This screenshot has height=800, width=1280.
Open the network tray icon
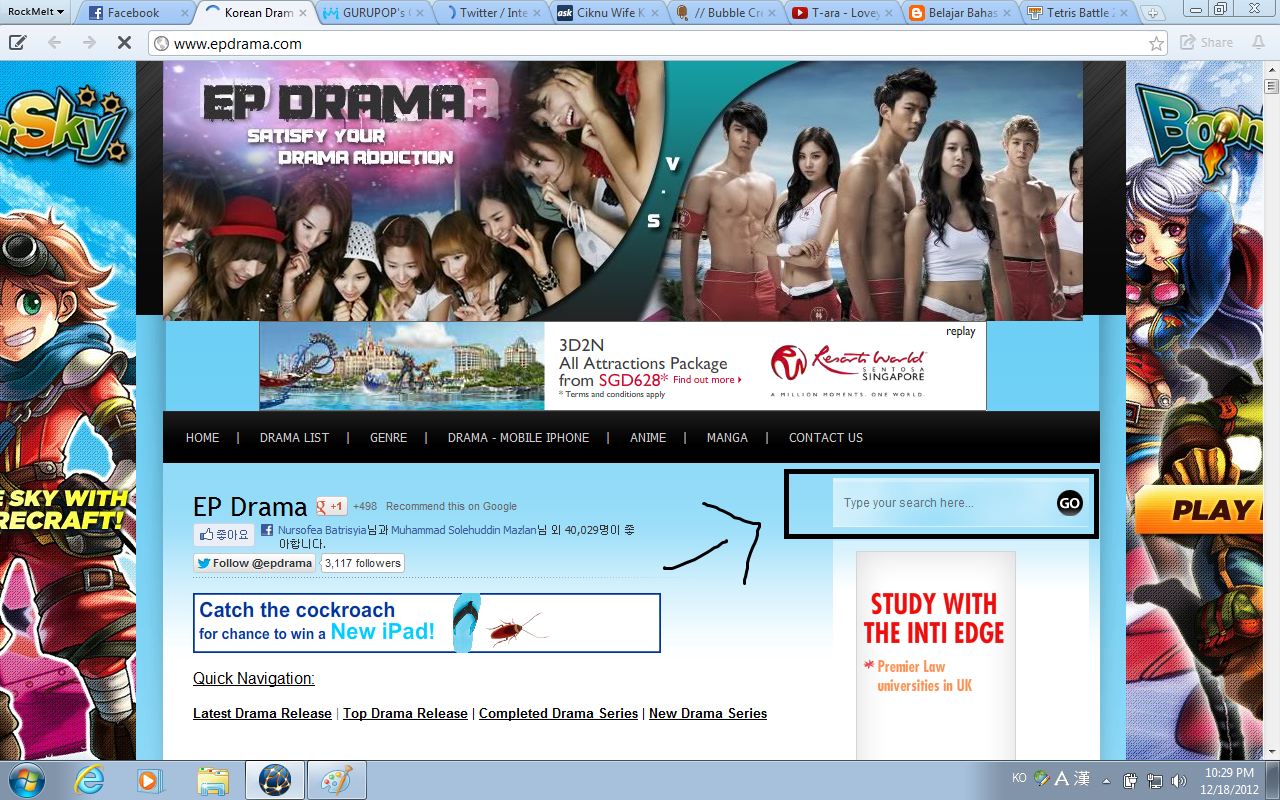coord(1155,780)
